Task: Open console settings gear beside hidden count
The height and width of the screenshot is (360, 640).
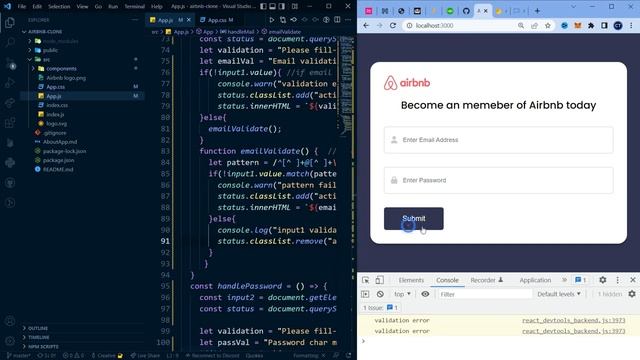Action: [632, 294]
